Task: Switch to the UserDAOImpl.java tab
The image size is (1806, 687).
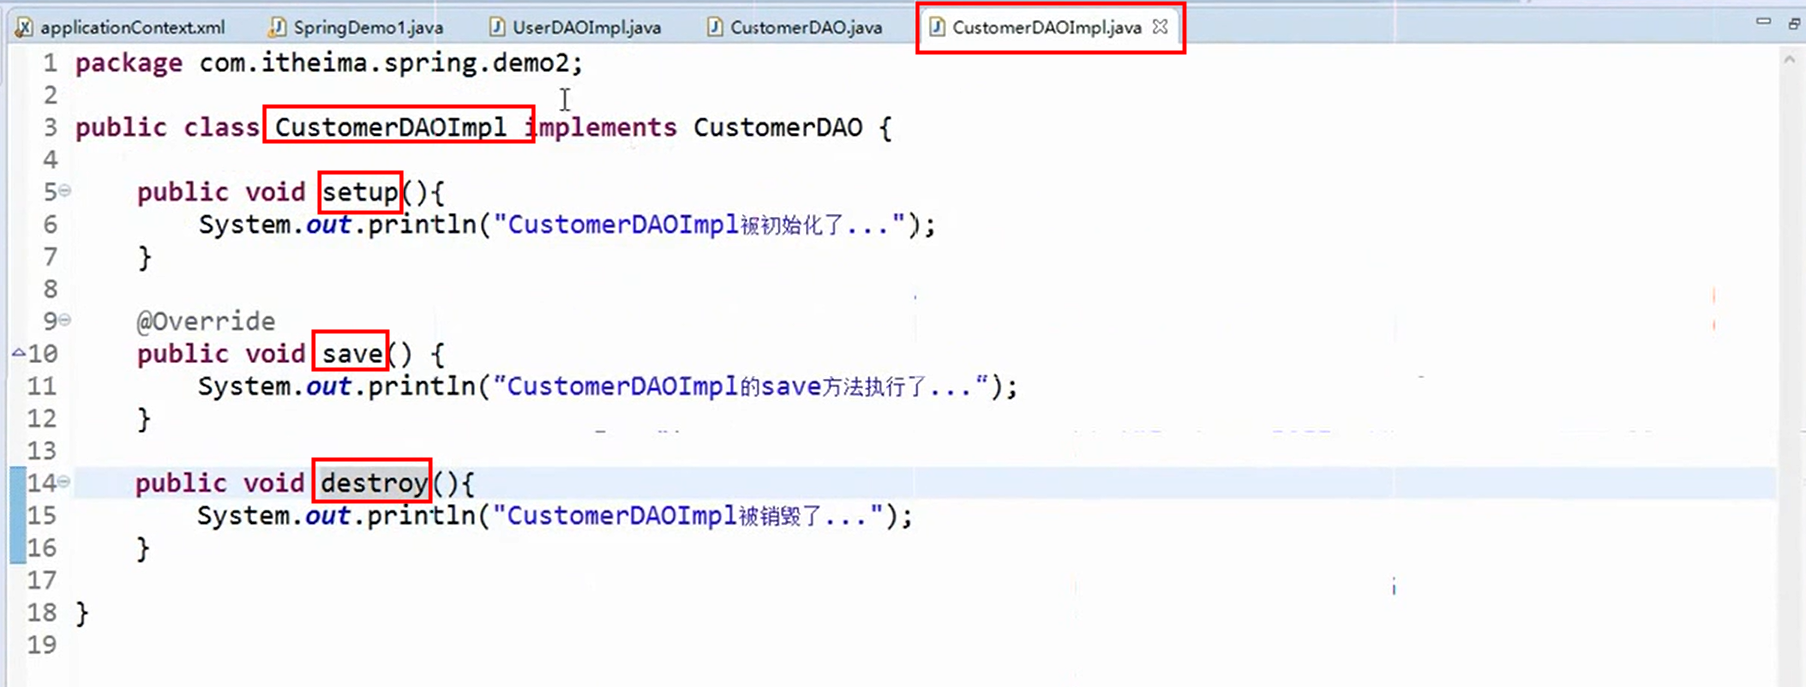Action: point(586,27)
